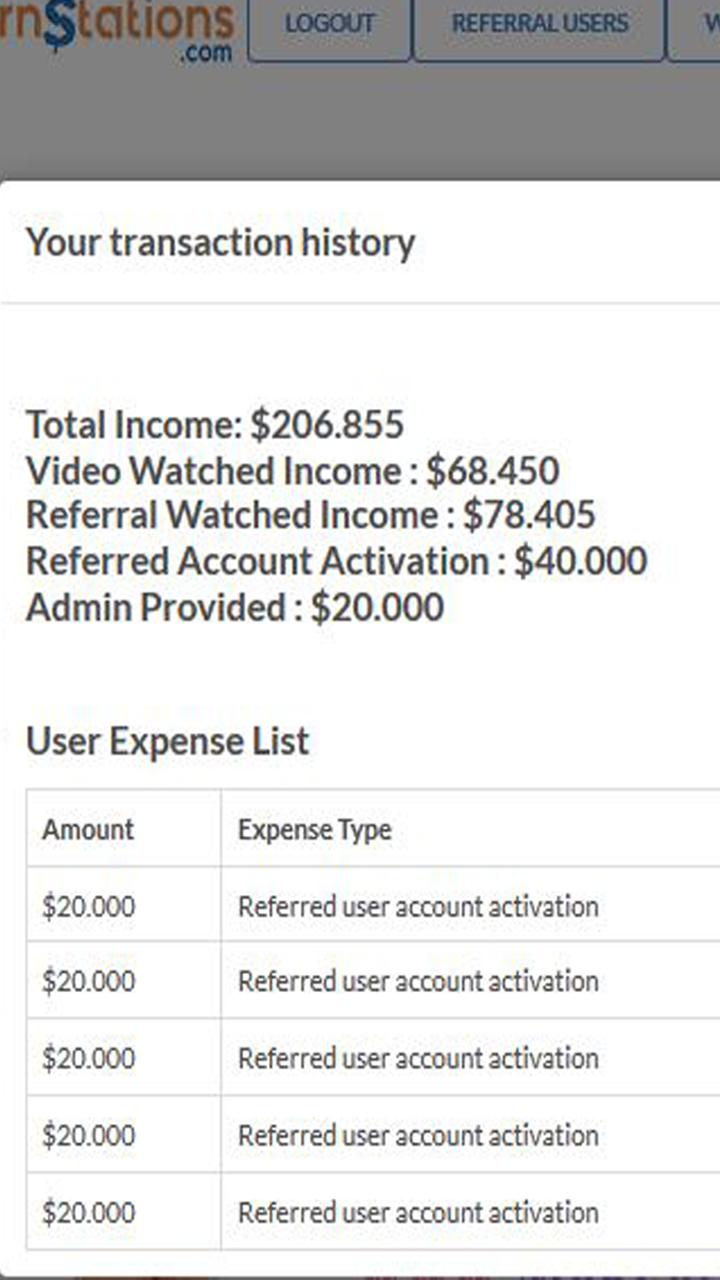The image size is (720, 1280).
Task: Select the 'Your transaction history' heading
Action: (x=220, y=243)
